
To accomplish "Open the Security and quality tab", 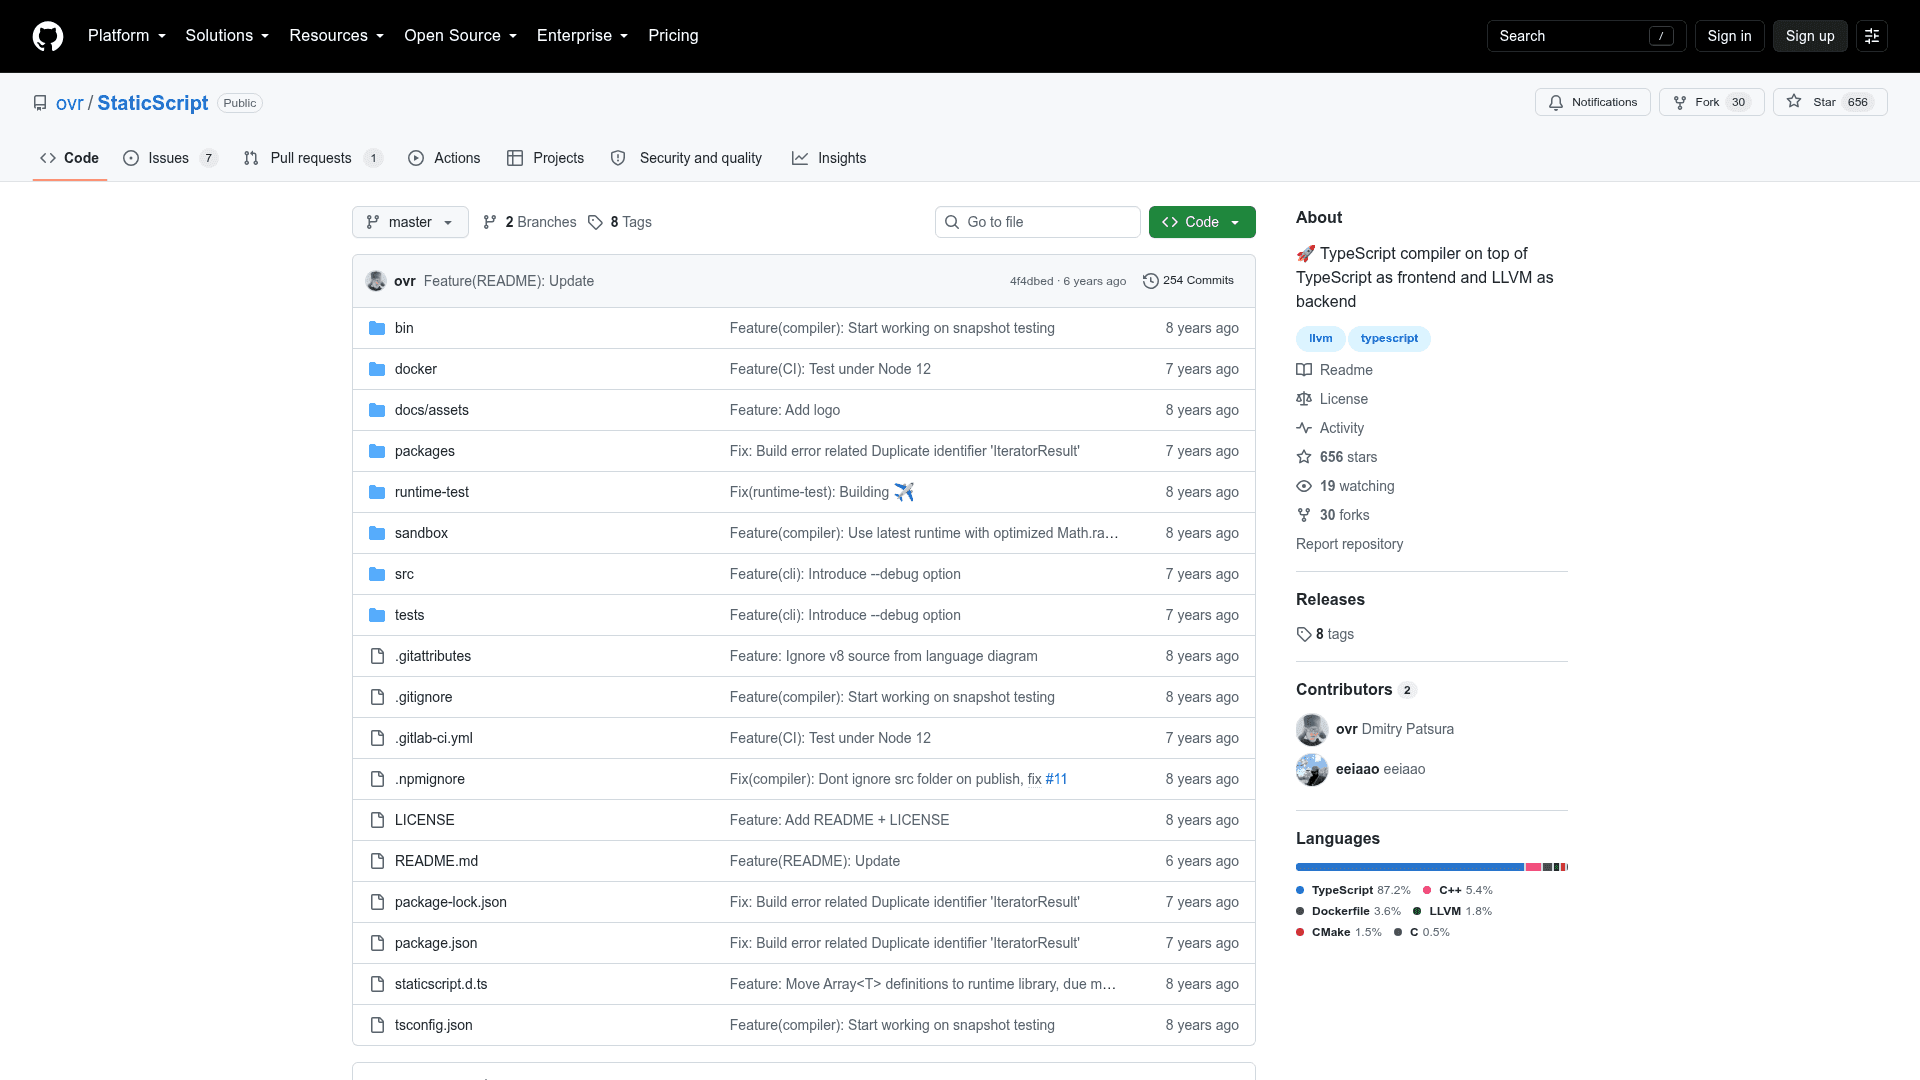I will click(686, 158).
